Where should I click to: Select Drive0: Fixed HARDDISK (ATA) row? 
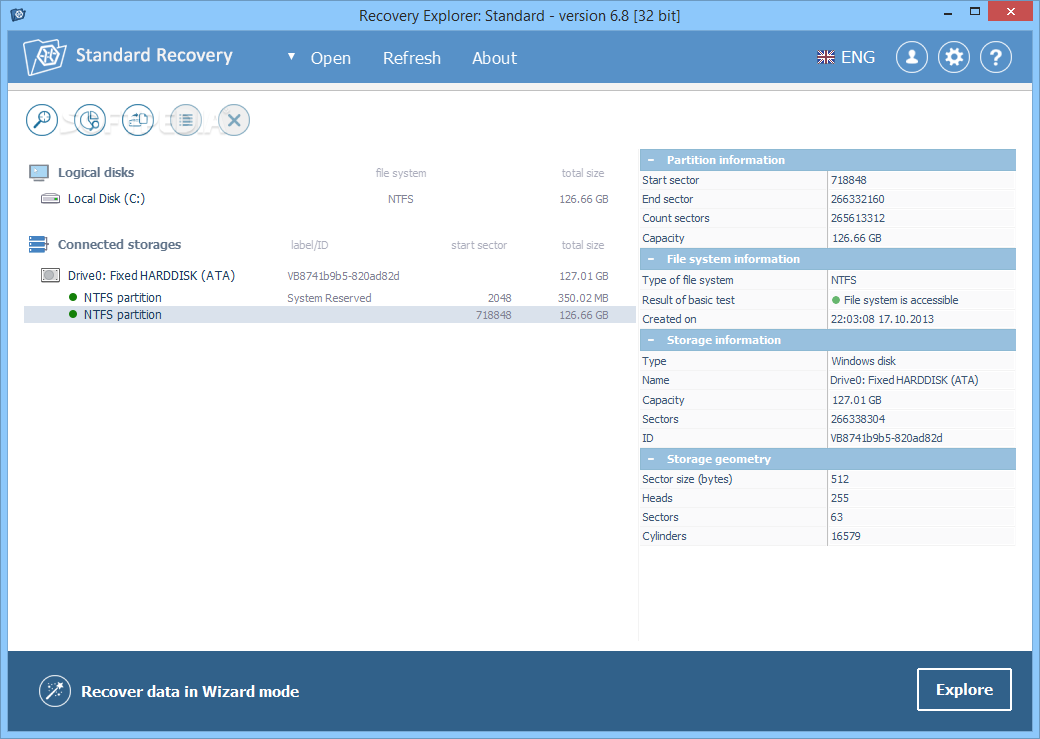point(330,275)
